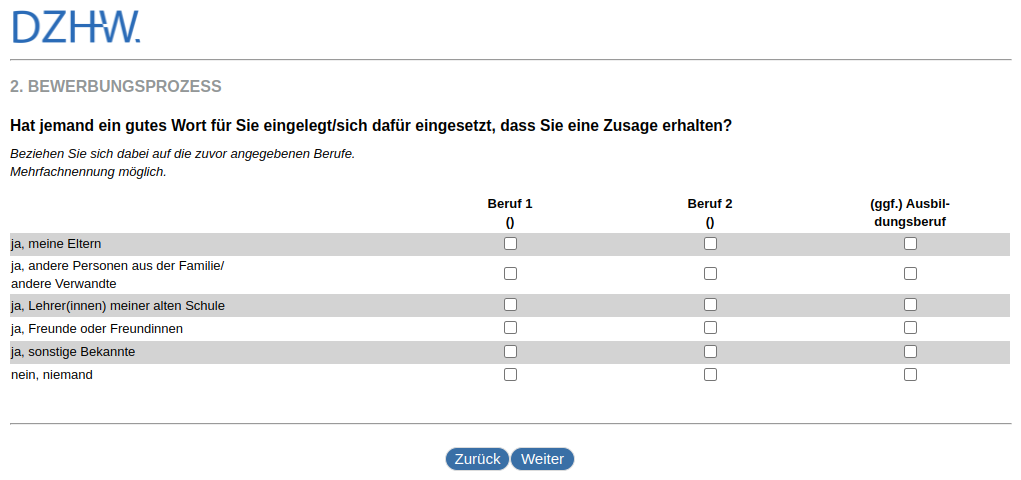Check 'Lehrer(innen) meiner alten Schule' for Beruf 2

point(710,304)
